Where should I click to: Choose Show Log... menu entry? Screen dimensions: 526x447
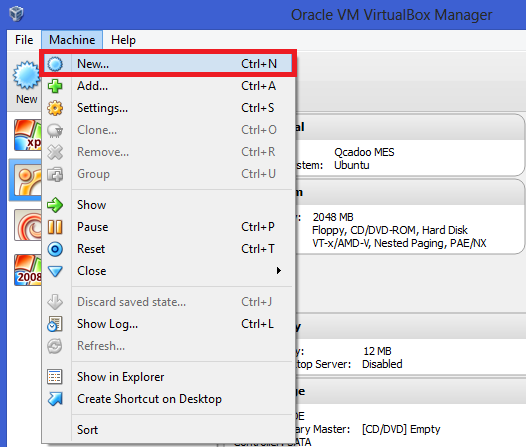click(x=168, y=324)
